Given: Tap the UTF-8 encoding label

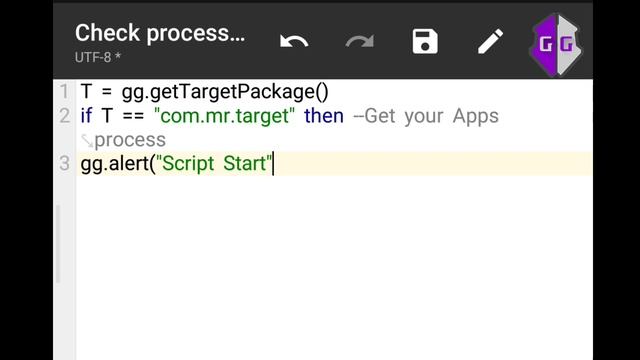Looking at the screenshot, I should coord(98,57).
